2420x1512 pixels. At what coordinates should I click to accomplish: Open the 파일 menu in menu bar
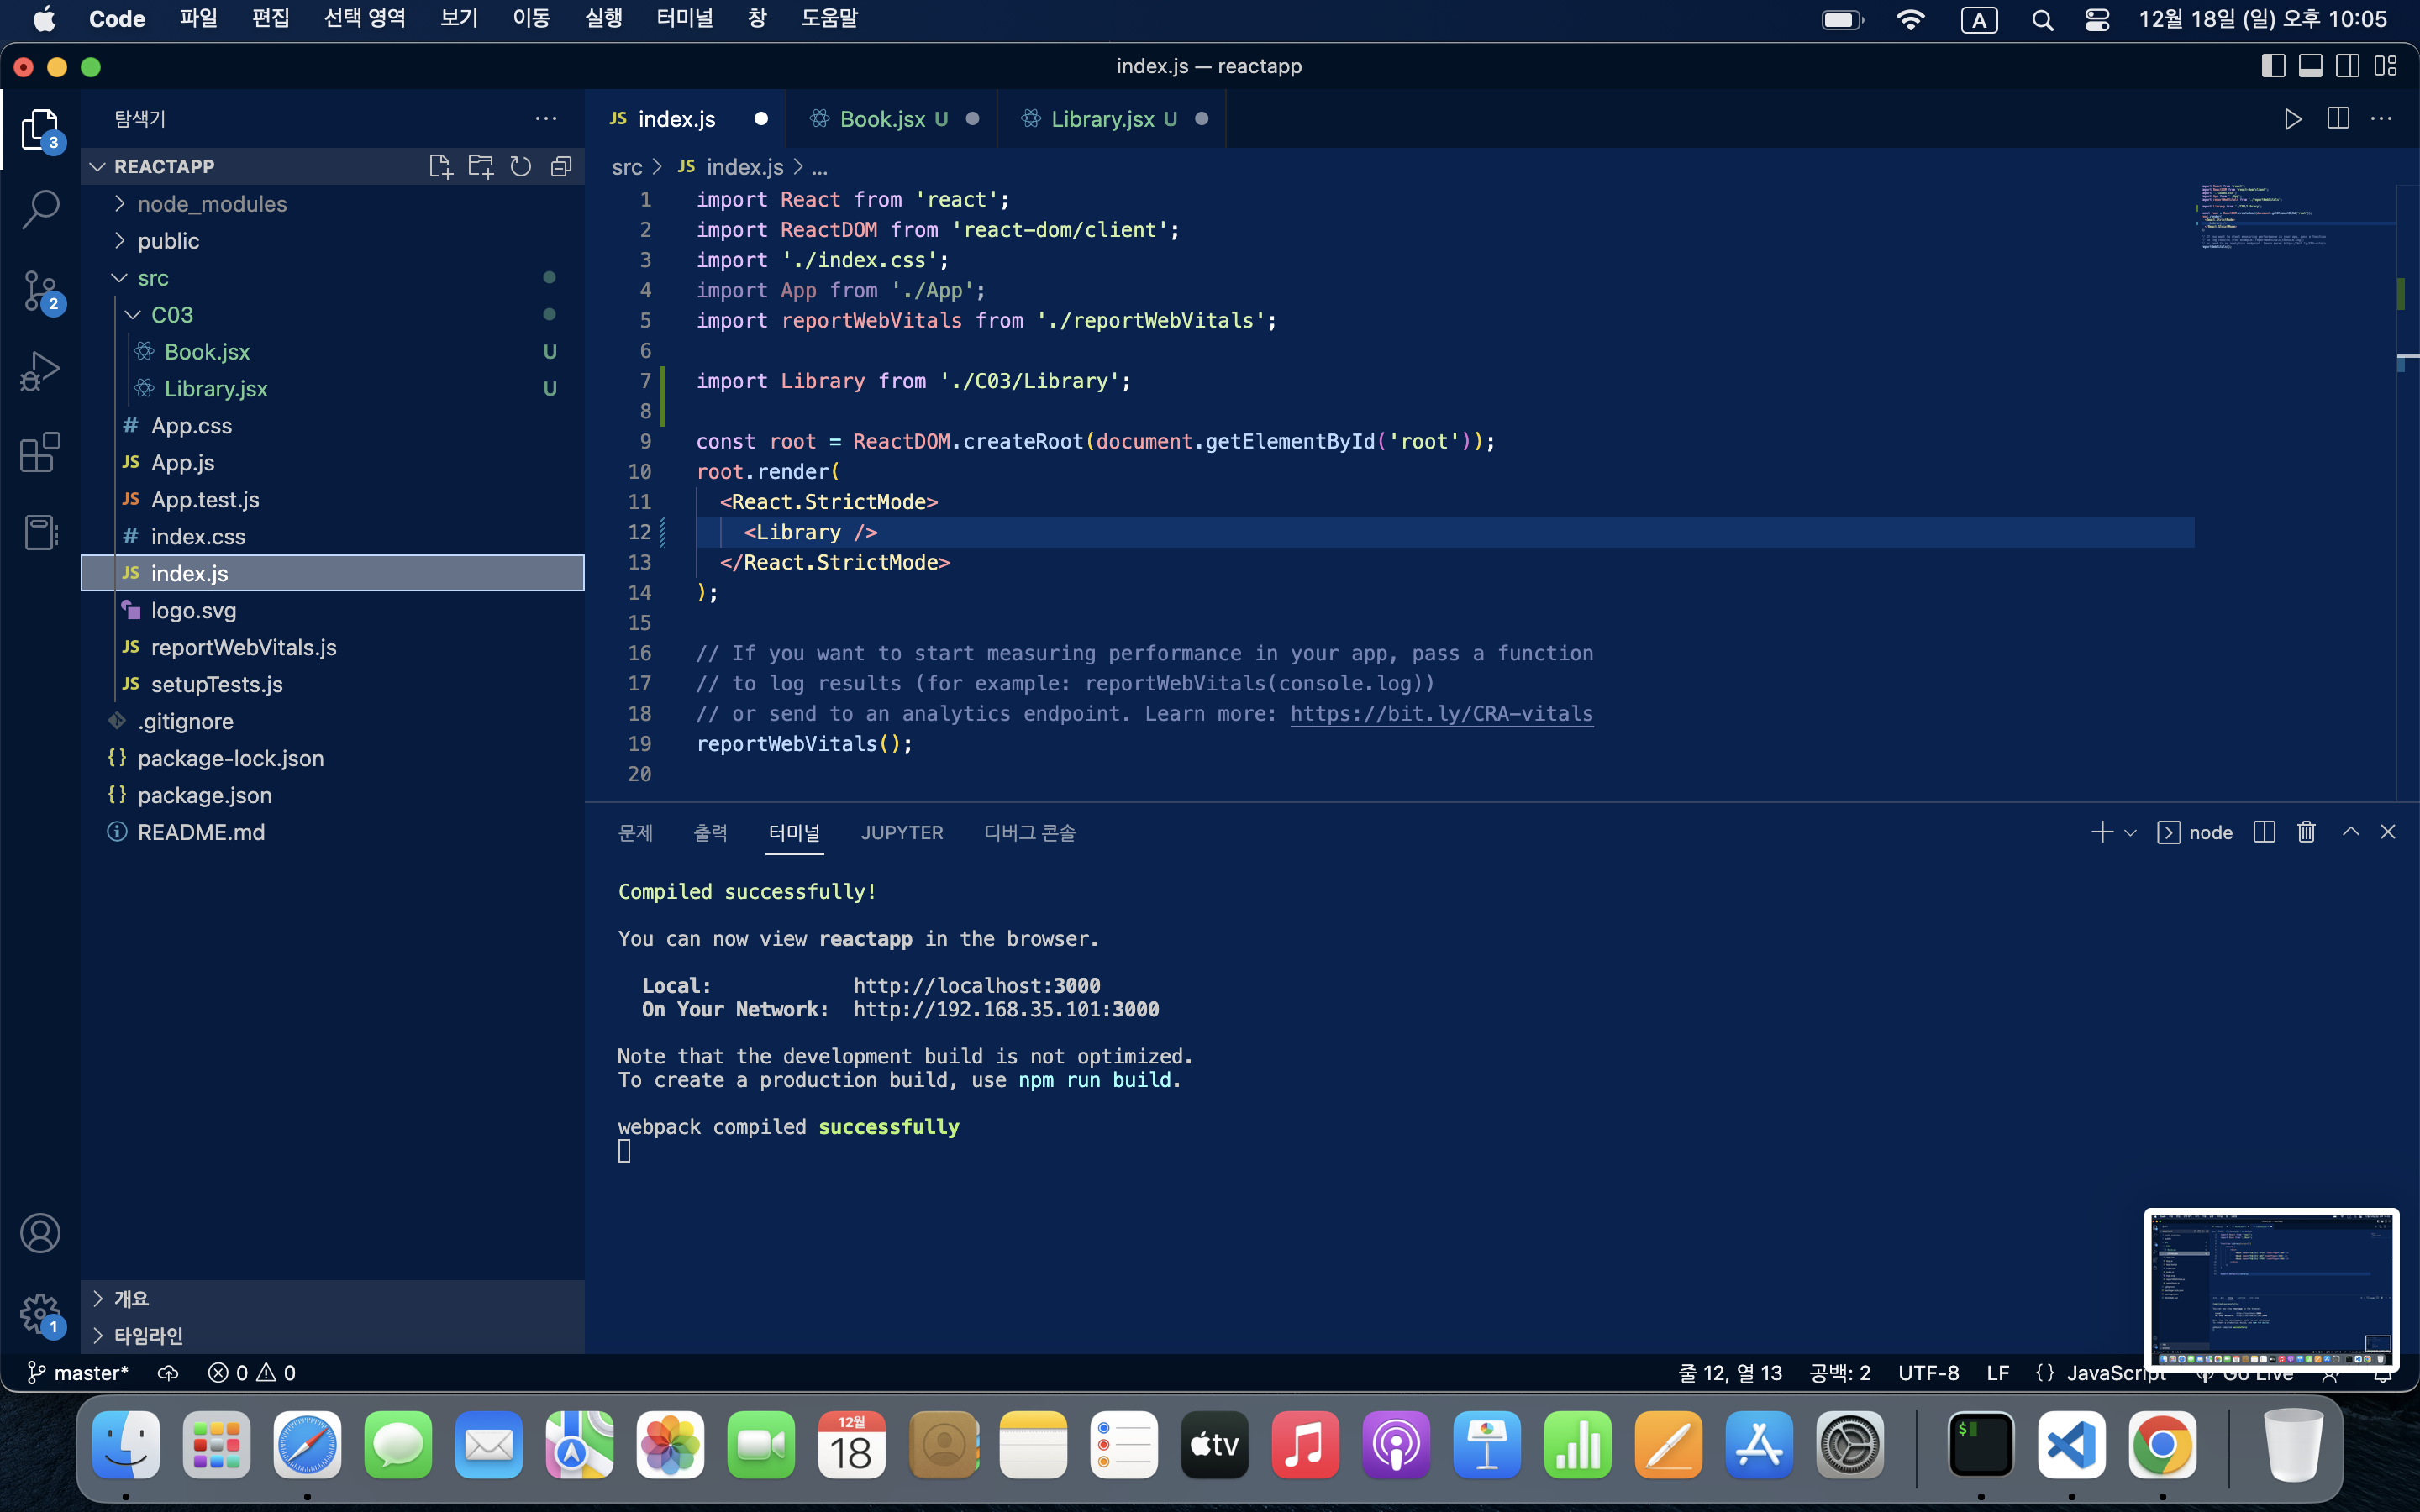[x=198, y=19]
